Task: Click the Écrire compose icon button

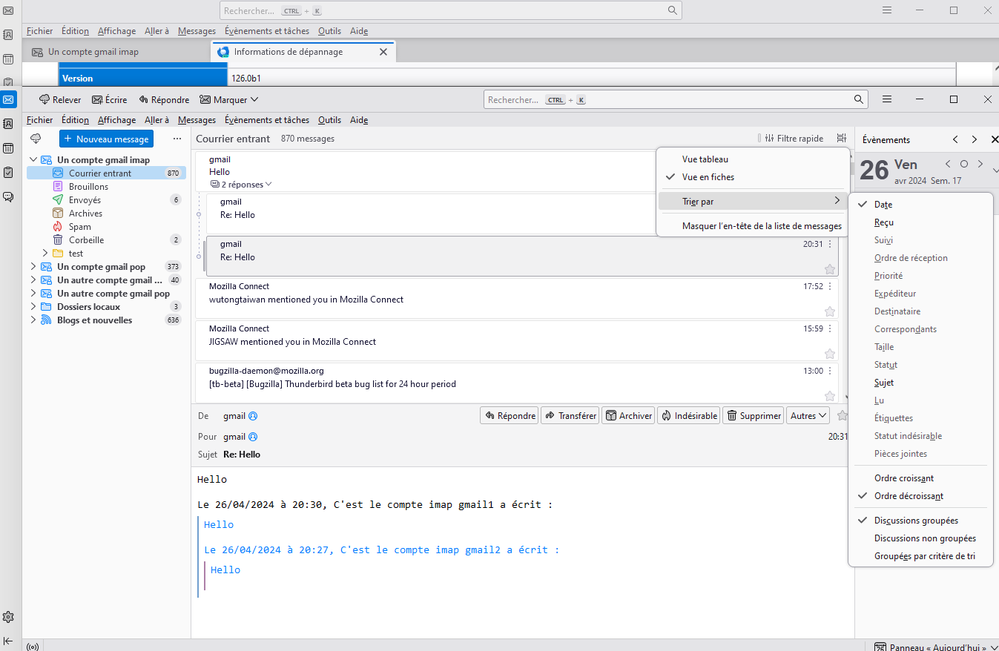Action: pos(109,100)
